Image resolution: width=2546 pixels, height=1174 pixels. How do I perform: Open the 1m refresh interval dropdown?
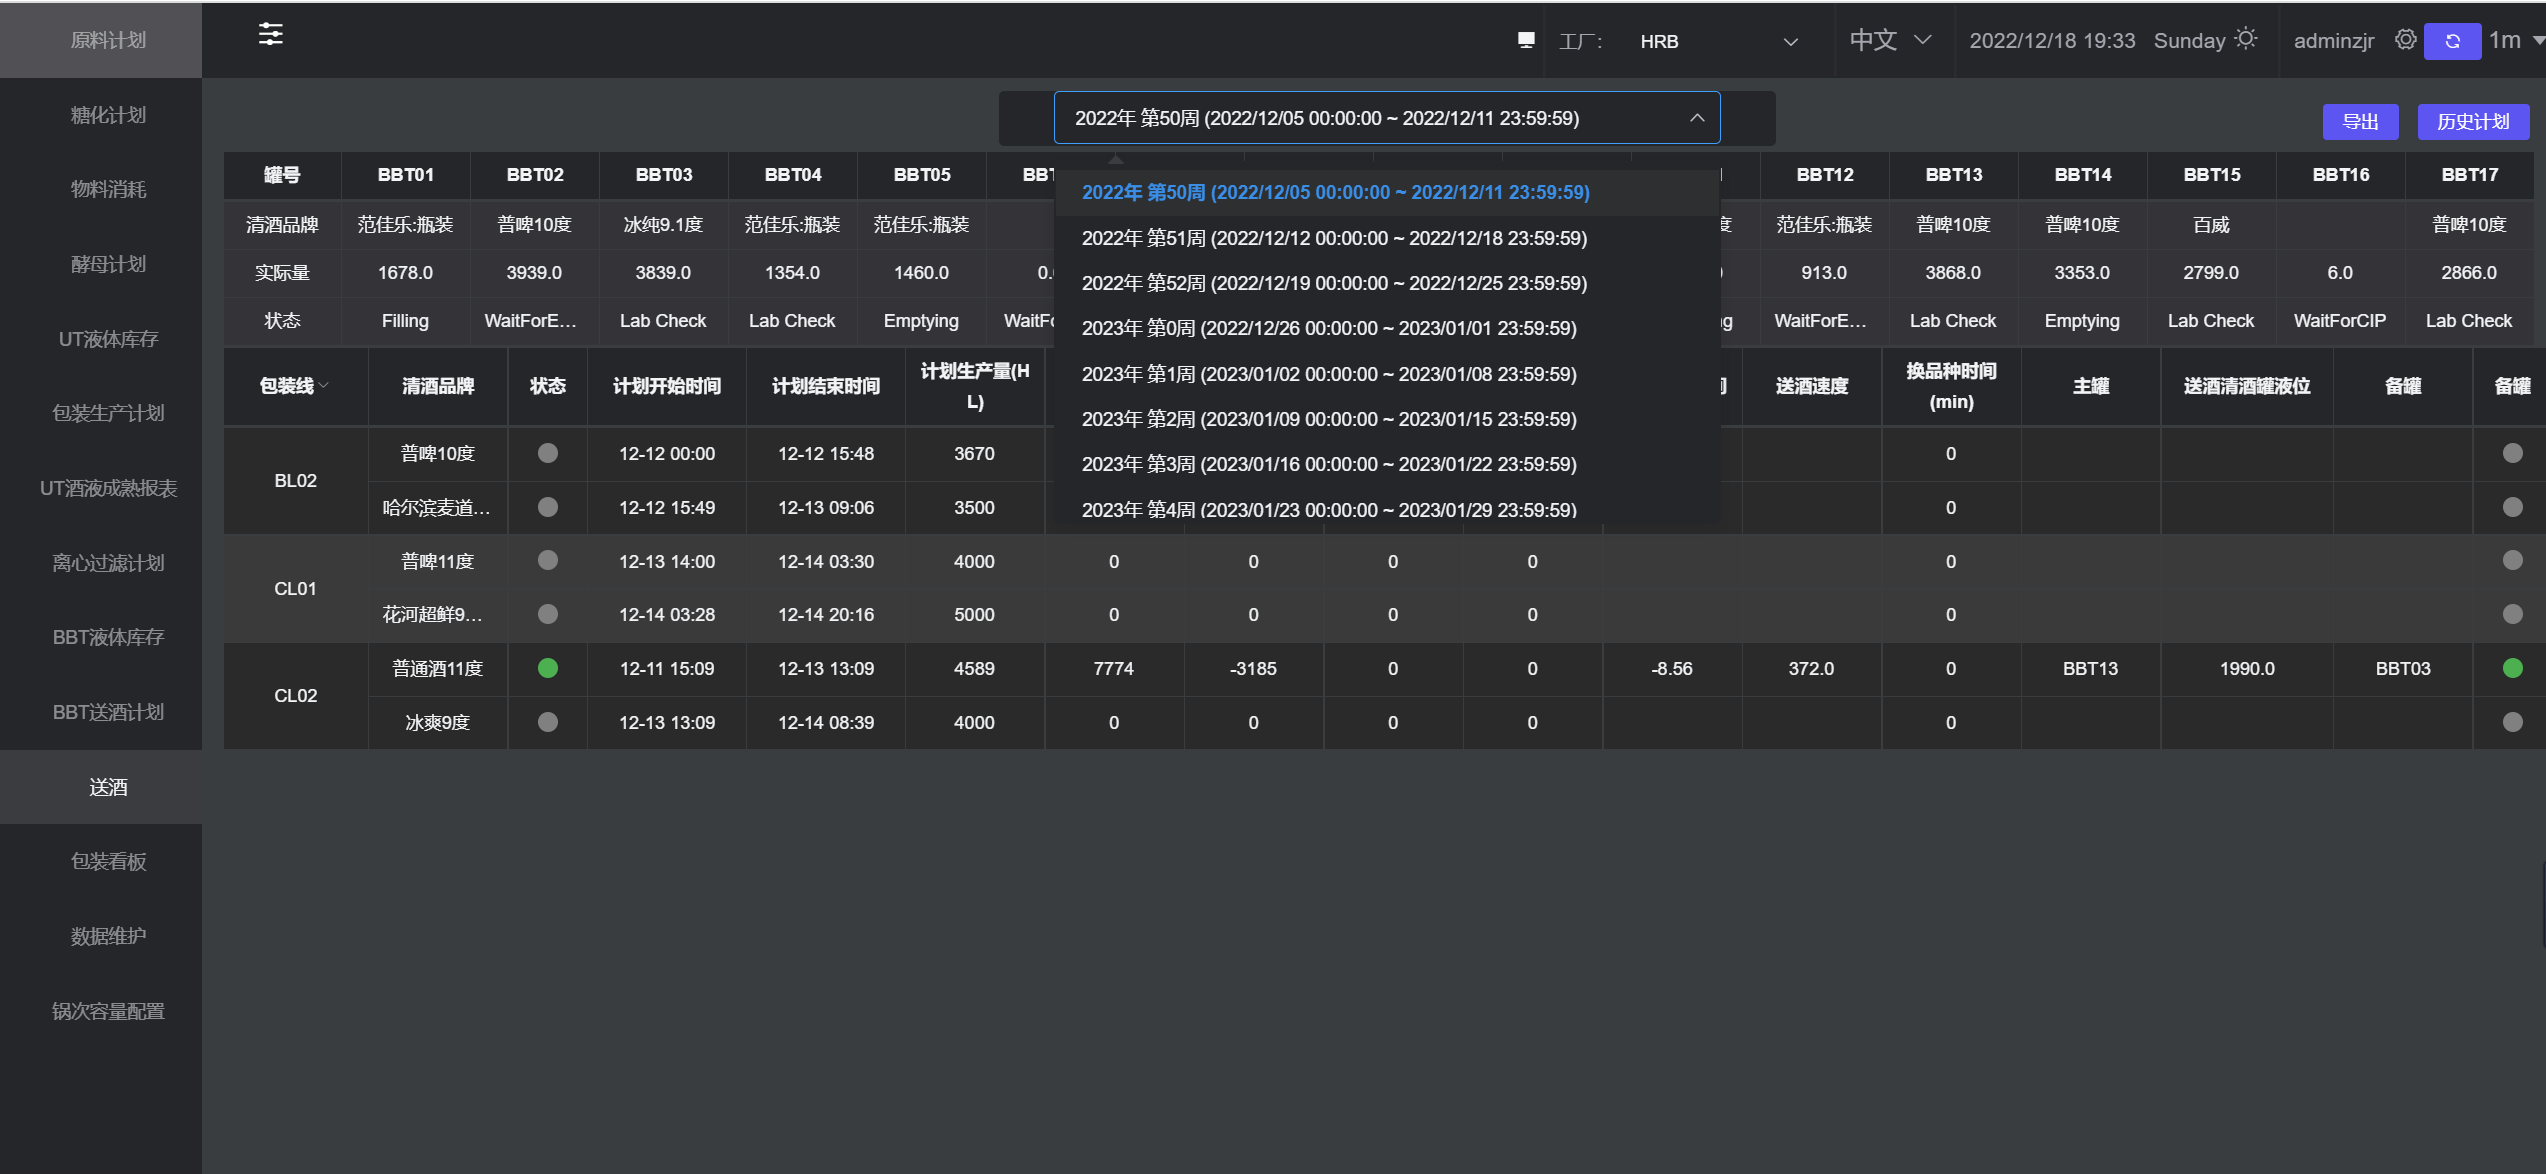click(x=2518, y=40)
